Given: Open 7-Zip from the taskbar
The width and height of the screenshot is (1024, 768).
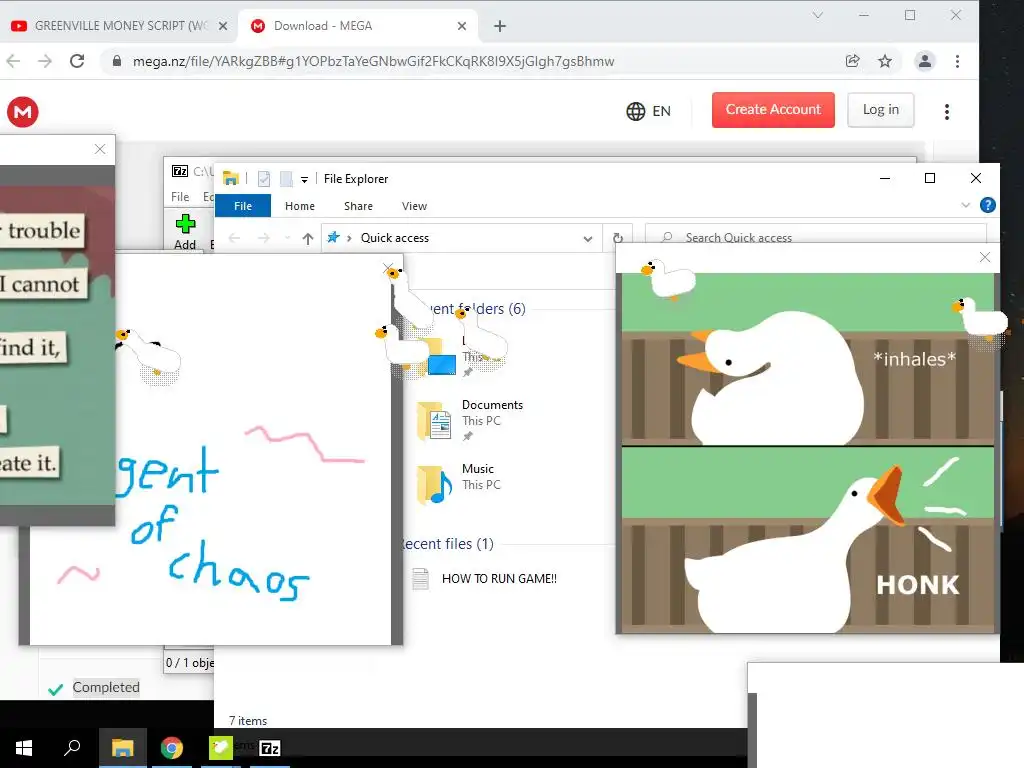Looking at the screenshot, I should point(270,748).
